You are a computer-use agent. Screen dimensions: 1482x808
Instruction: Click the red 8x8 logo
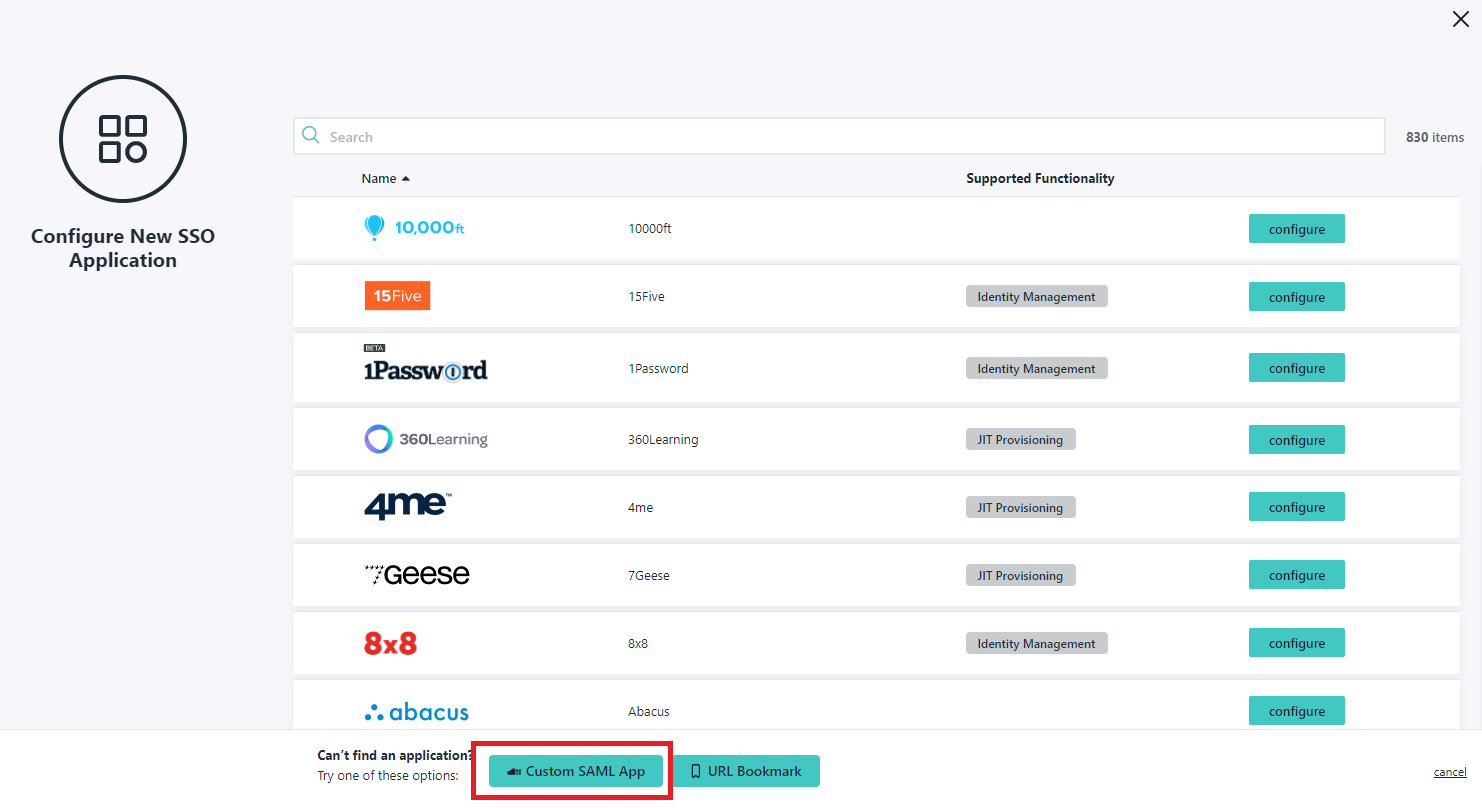point(391,642)
